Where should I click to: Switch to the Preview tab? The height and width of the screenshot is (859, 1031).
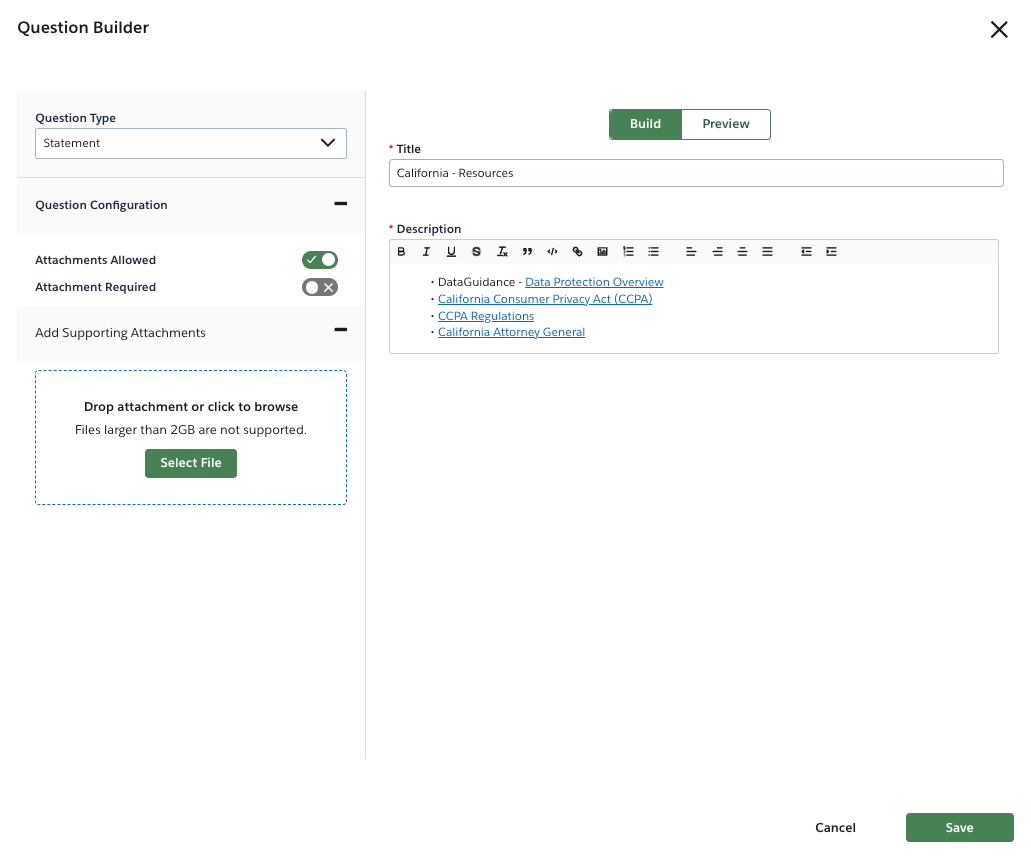coord(725,124)
